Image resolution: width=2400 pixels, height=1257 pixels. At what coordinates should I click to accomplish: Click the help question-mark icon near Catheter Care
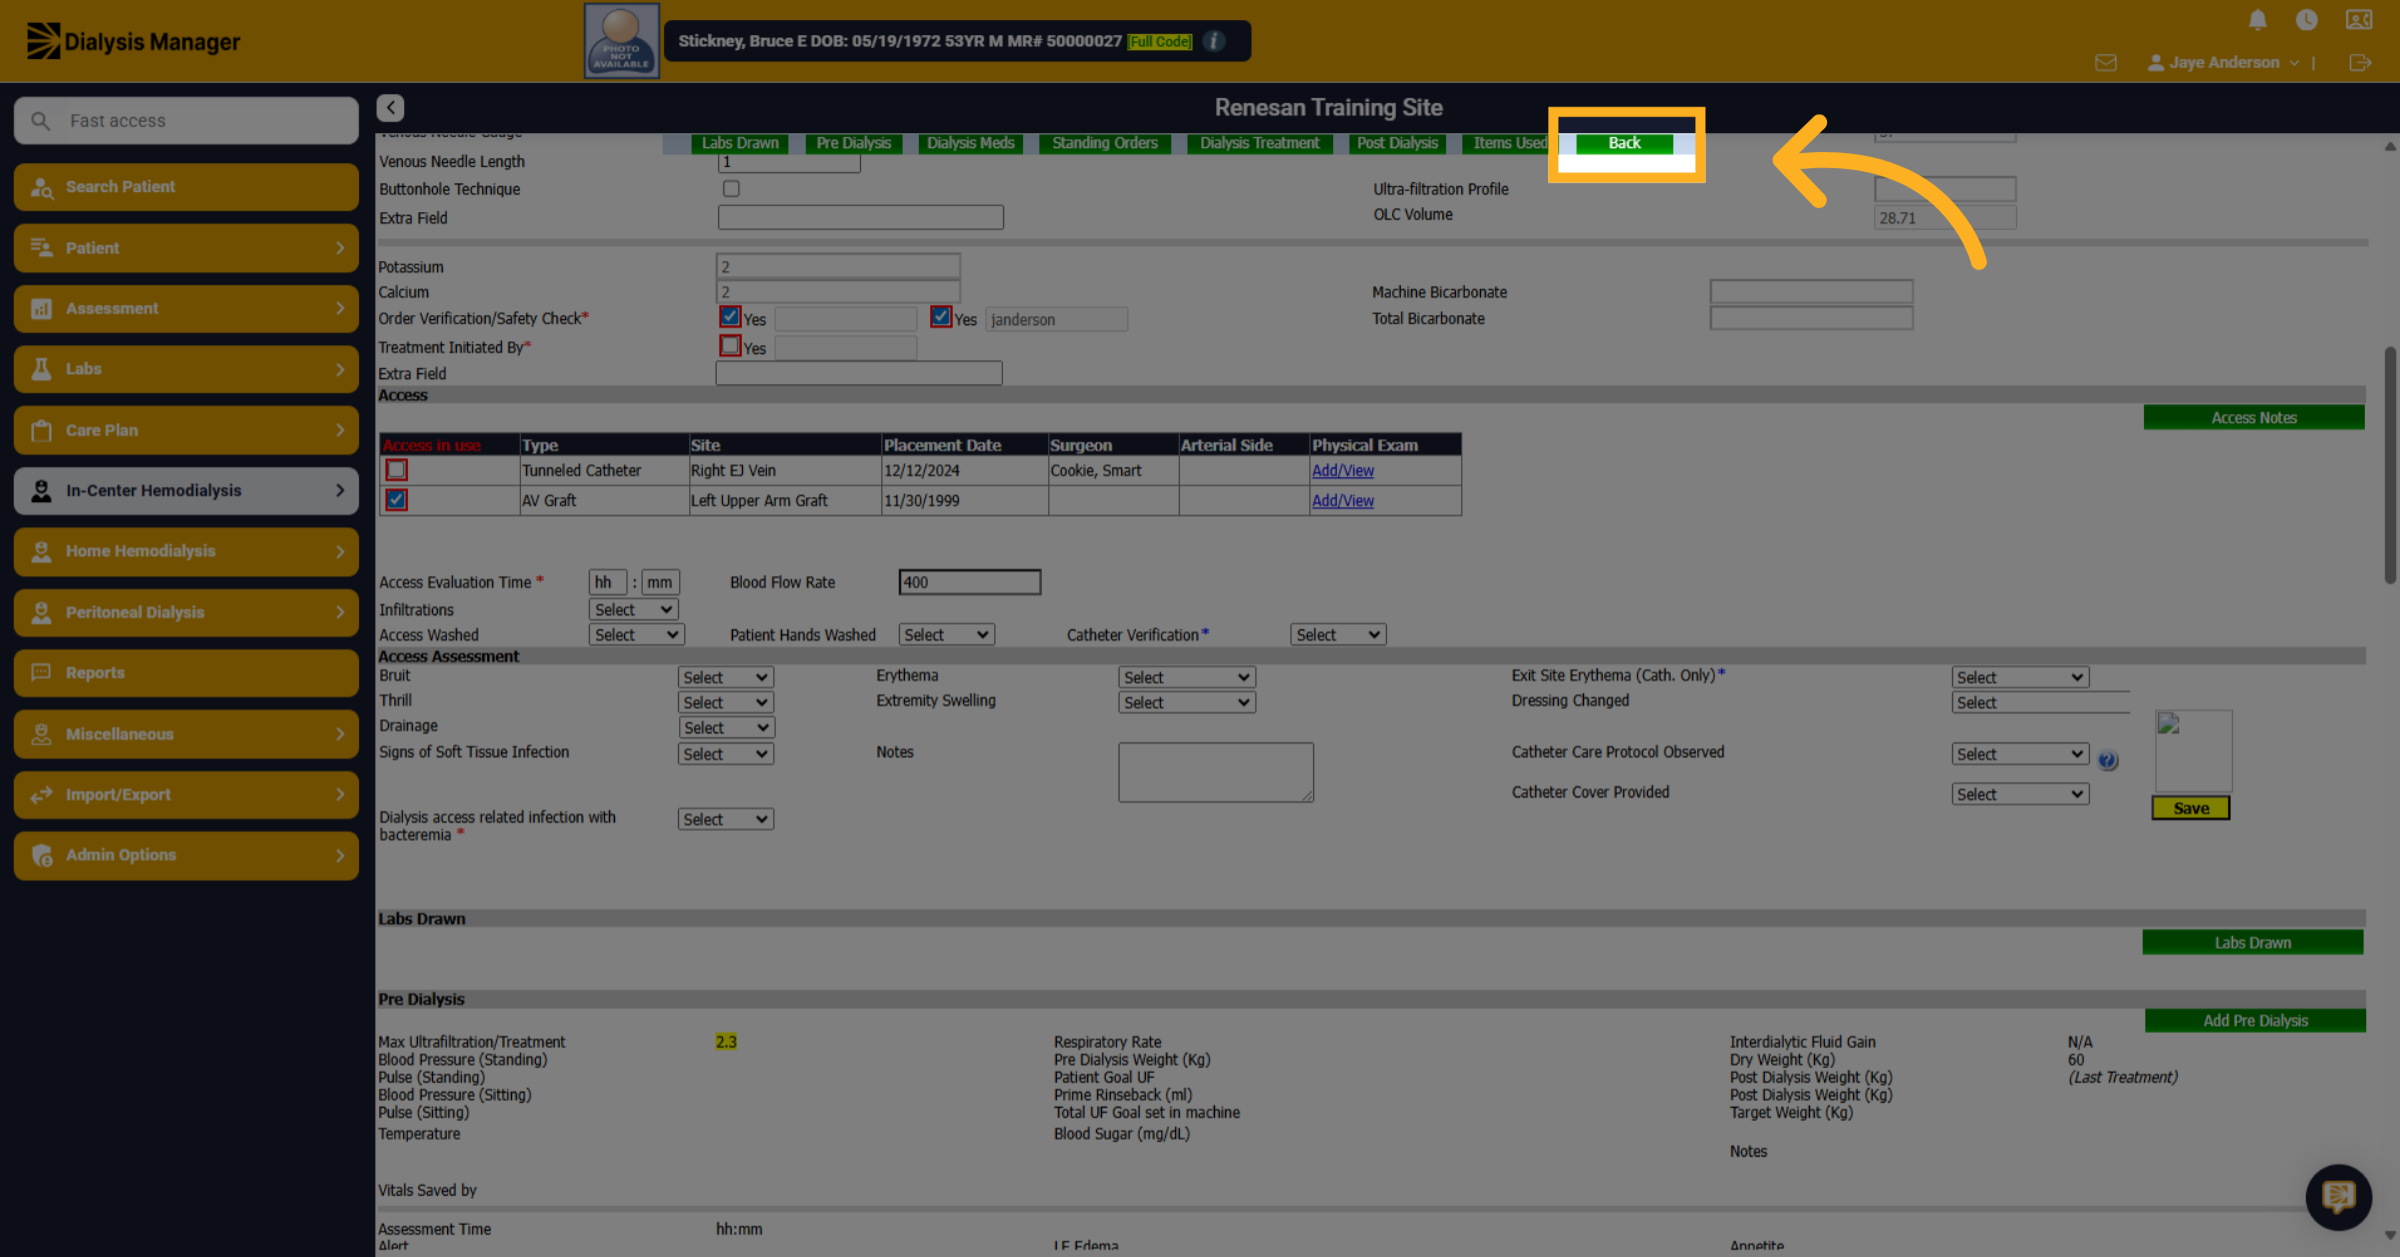click(2107, 761)
